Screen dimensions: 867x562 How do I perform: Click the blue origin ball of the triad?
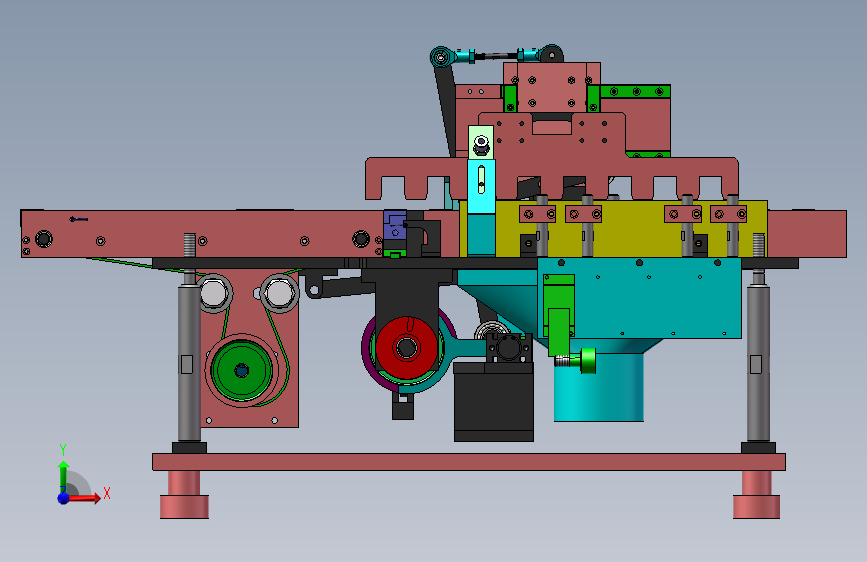pos(64,498)
